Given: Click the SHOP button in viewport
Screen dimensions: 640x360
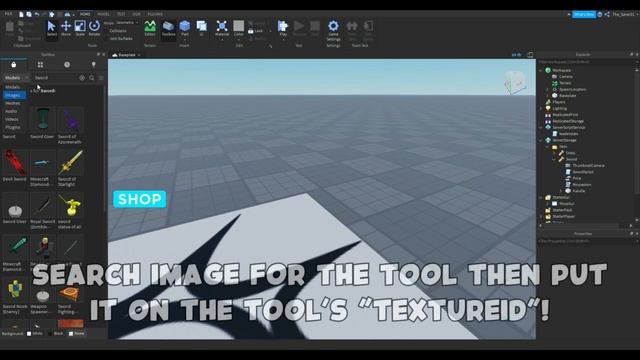Looking at the screenshot, I should pos(140,199).
